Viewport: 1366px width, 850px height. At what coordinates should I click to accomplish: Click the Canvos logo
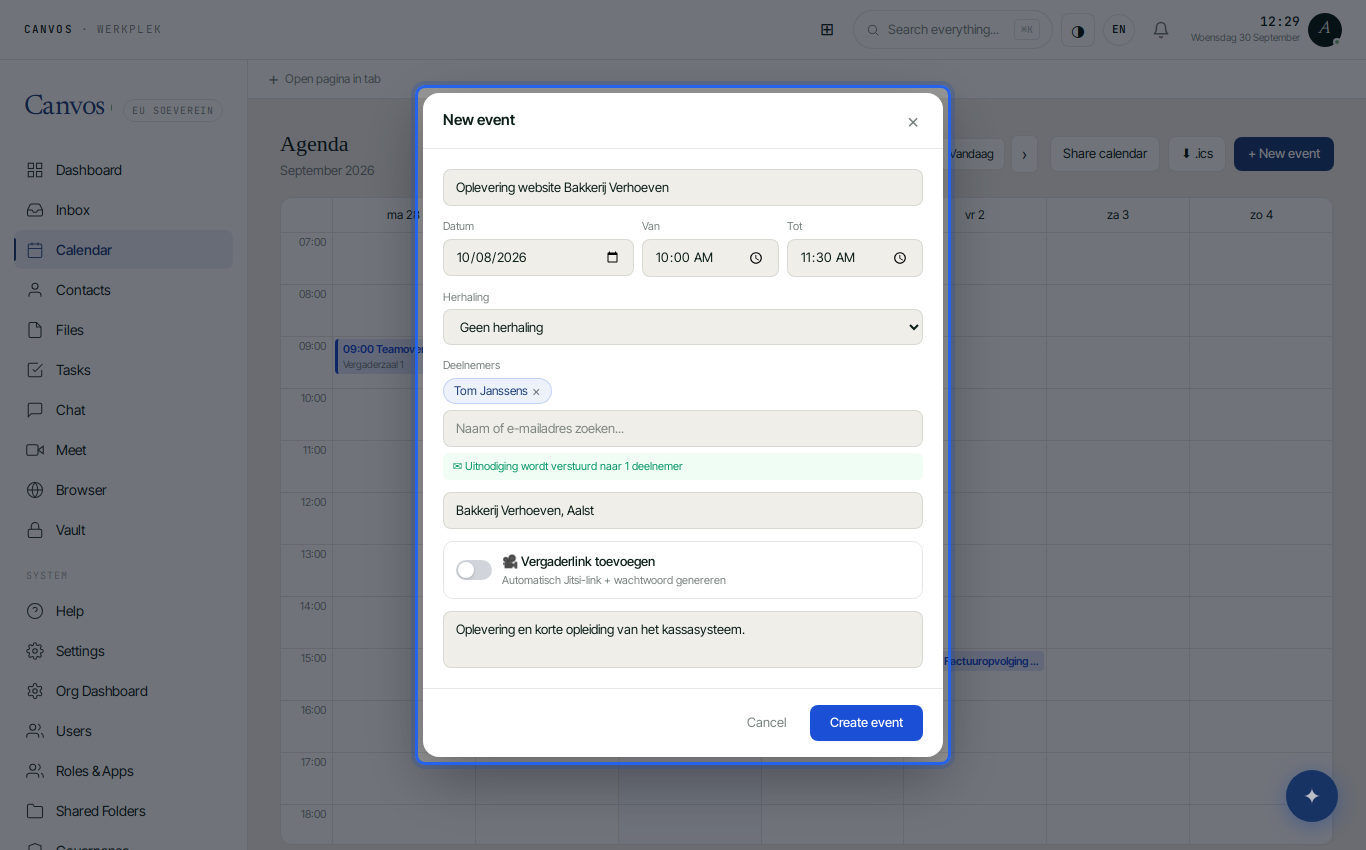[x=65, y=105]
